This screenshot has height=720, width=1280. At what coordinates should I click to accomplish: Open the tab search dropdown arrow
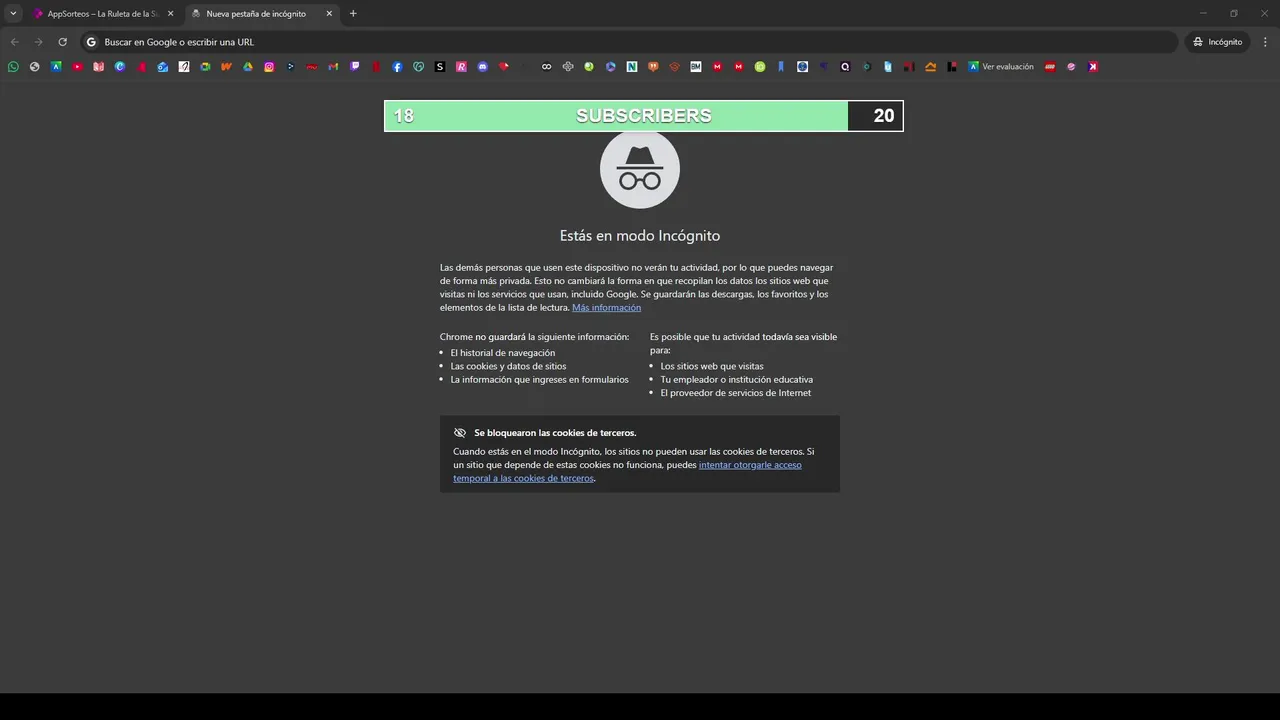click(x=13, y=14)
